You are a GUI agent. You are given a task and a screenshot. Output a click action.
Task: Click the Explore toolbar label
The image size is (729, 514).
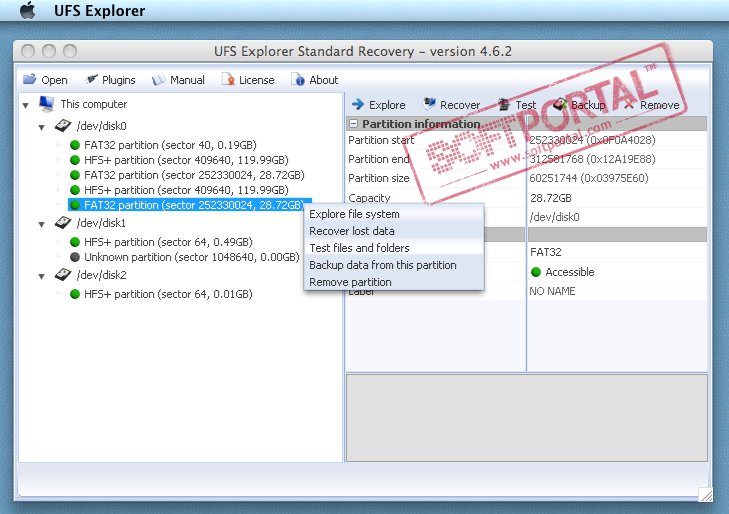point(387,105)
